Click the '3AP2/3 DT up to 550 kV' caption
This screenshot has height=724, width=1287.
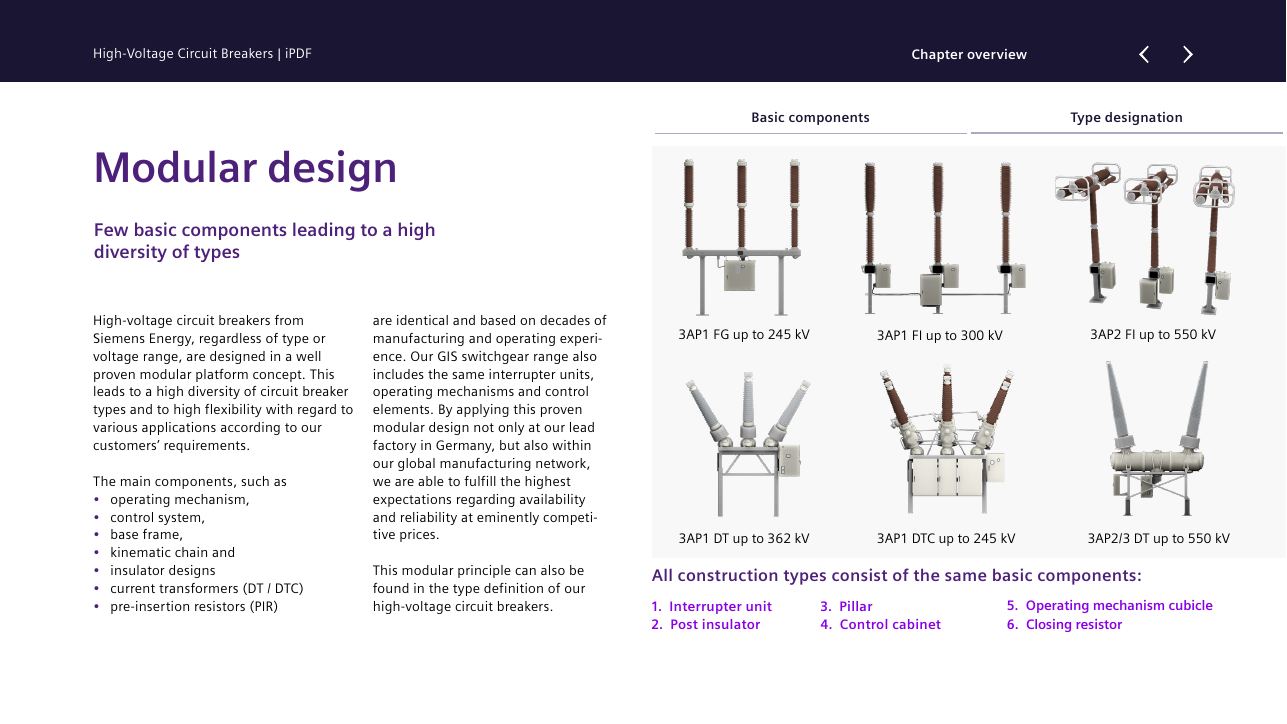coord(1159,539)
